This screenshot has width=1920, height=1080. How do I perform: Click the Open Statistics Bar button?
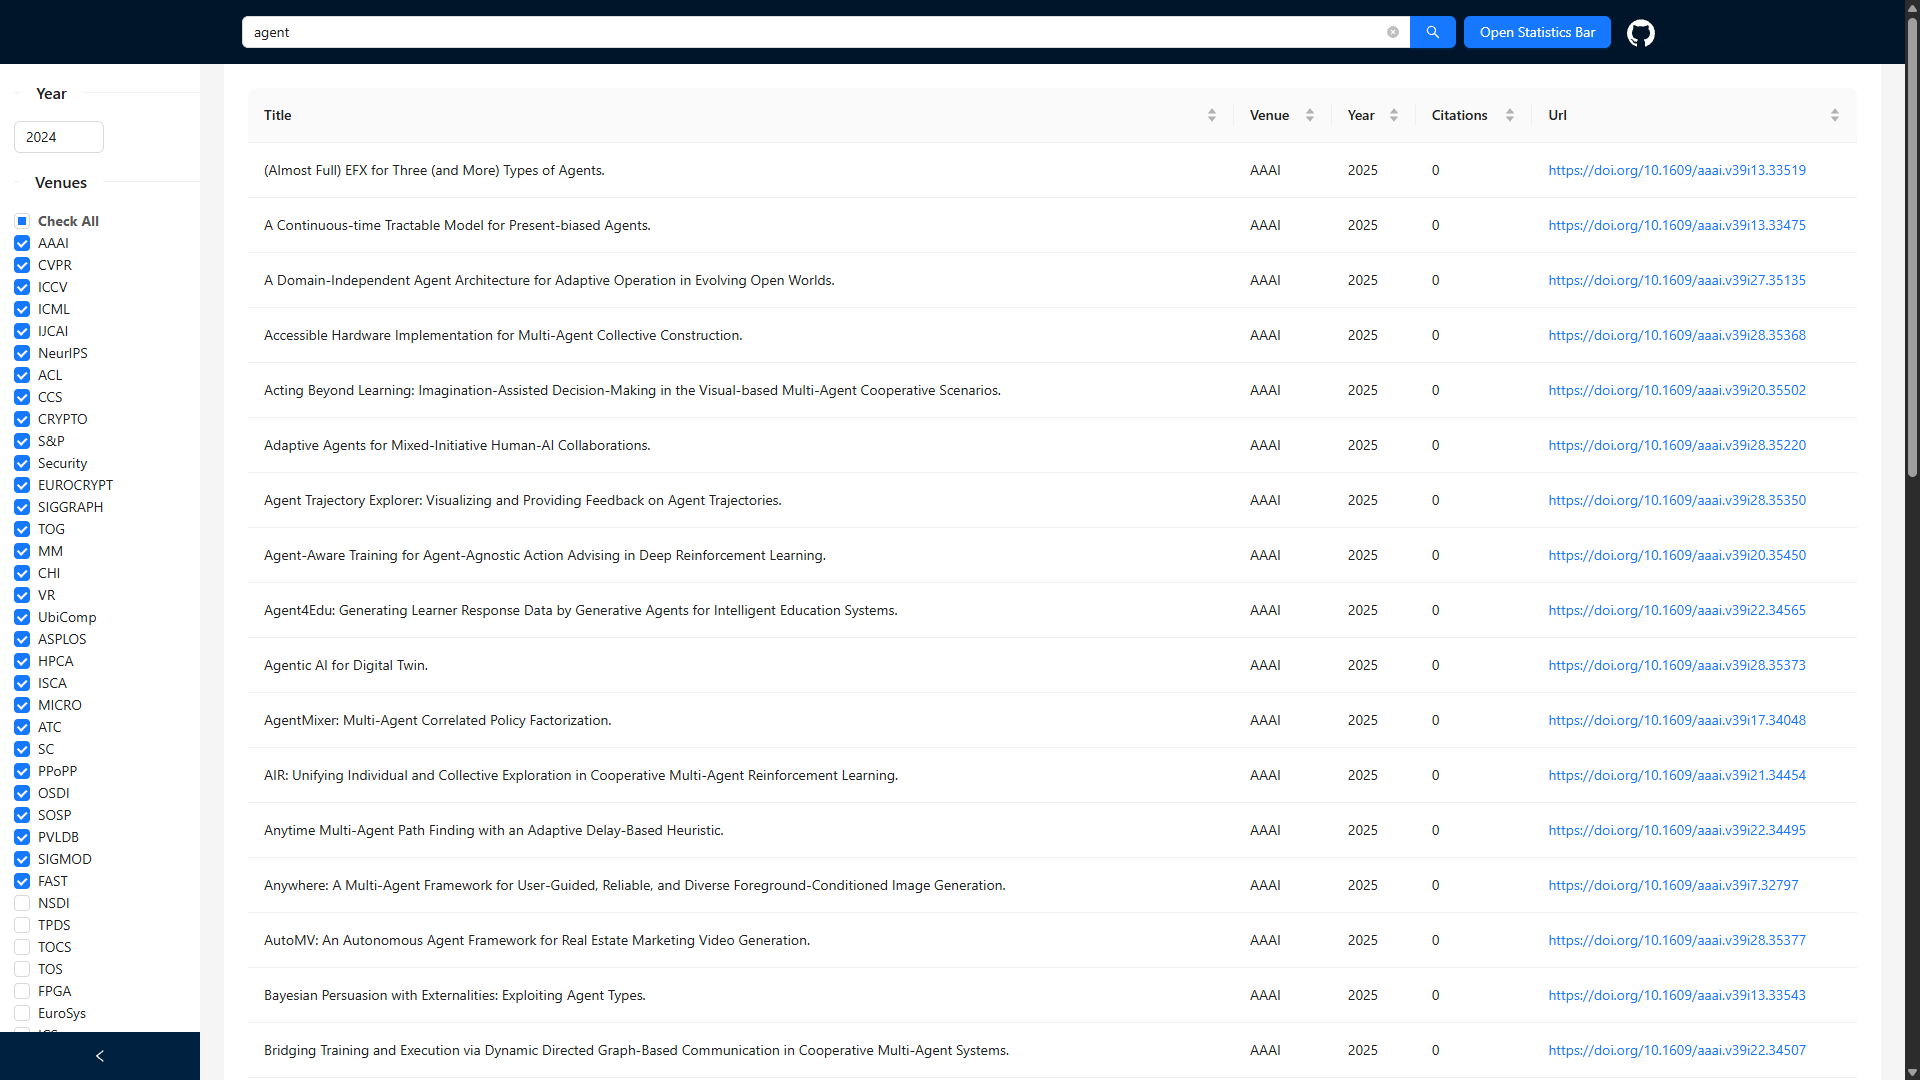[1537, 32]
